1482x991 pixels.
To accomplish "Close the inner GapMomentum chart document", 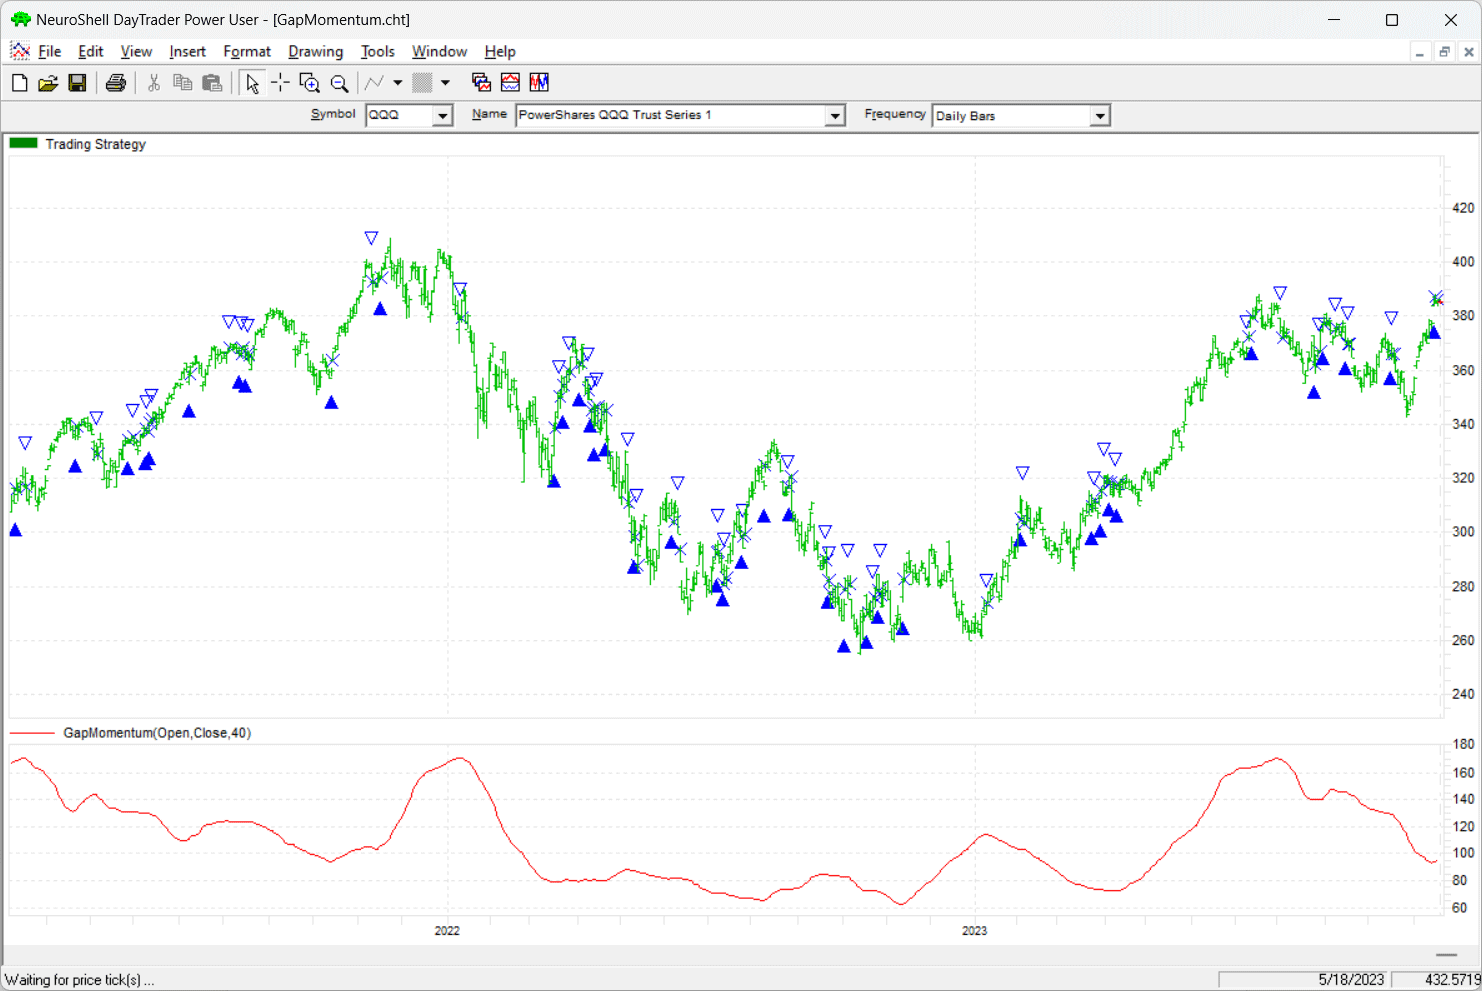I will pyautogui.click(x=1469, y=52).
